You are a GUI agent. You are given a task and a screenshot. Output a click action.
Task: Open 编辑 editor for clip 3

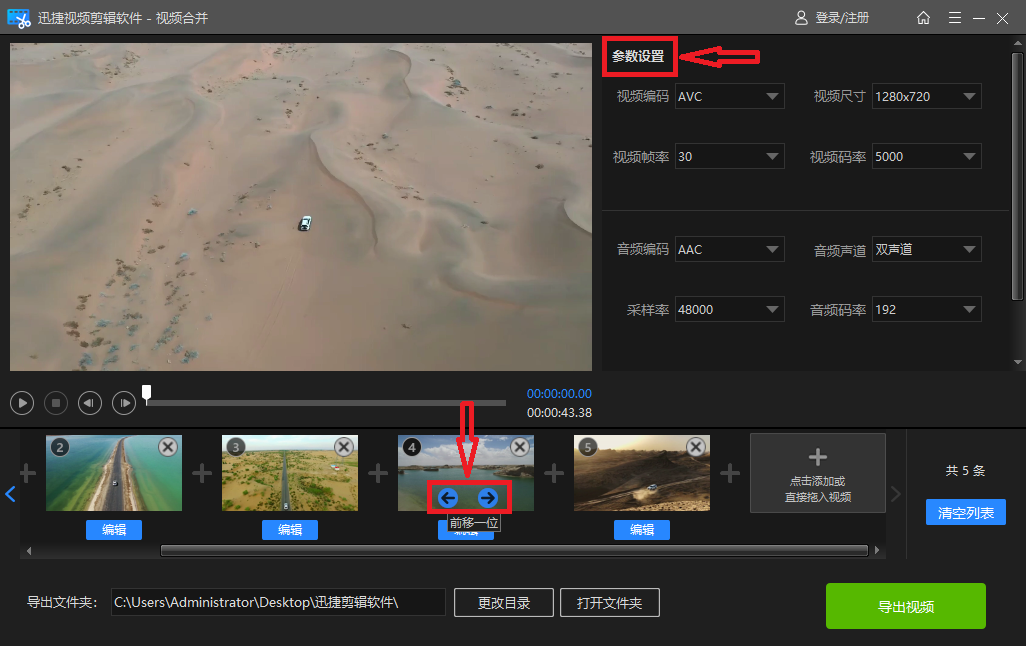[x=289, y=530]
